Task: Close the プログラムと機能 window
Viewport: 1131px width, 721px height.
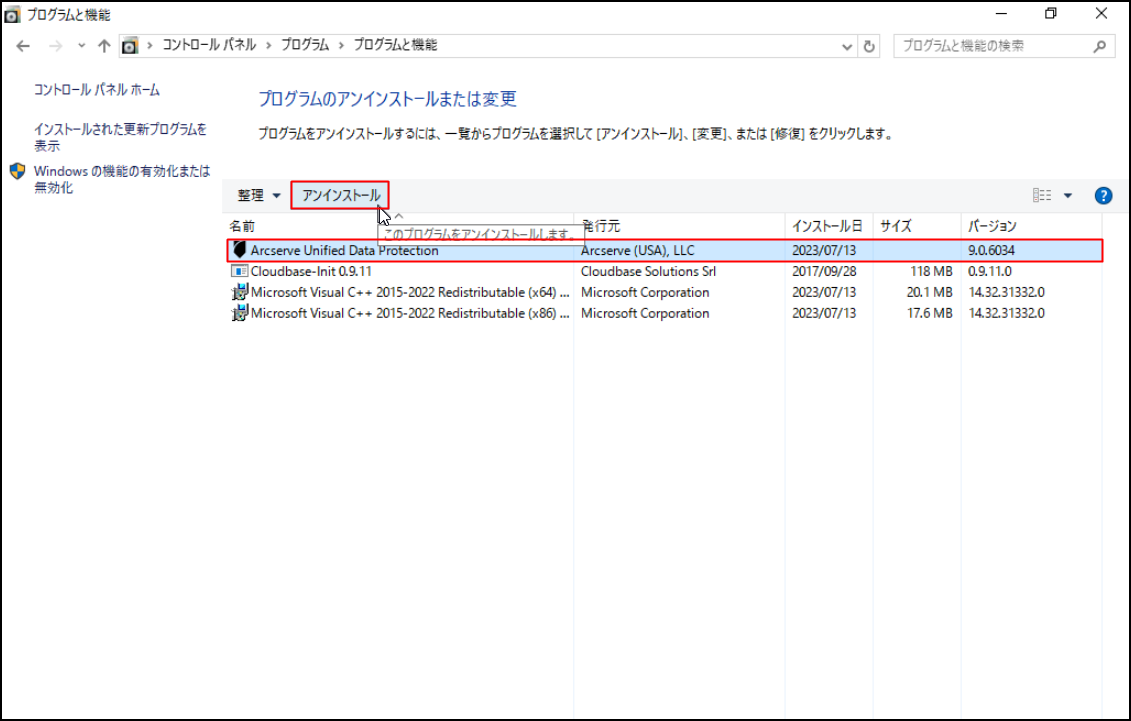Action: click(x=1101, y=14)
